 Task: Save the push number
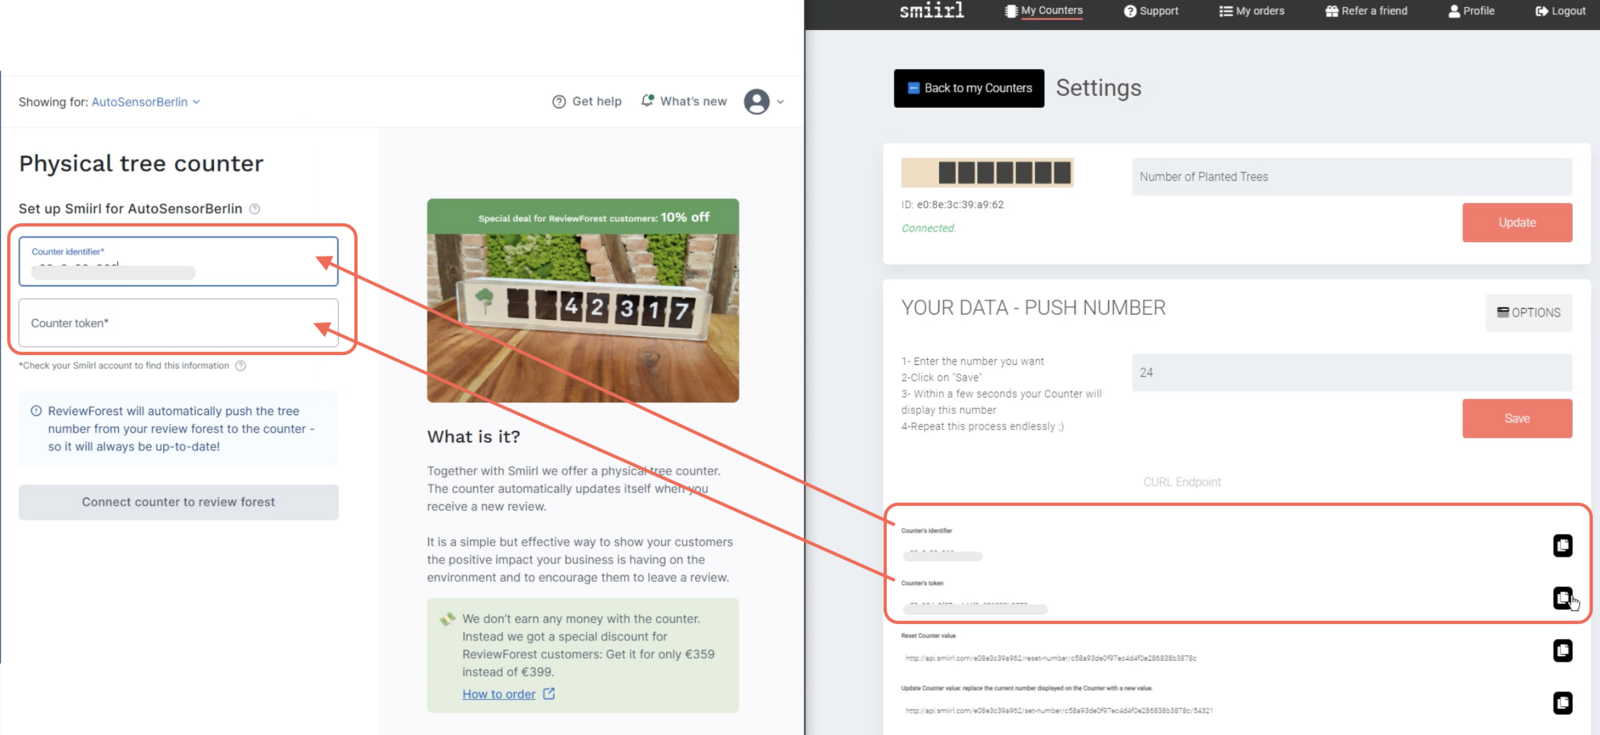pyautogui.click(x=1517, y=419)
